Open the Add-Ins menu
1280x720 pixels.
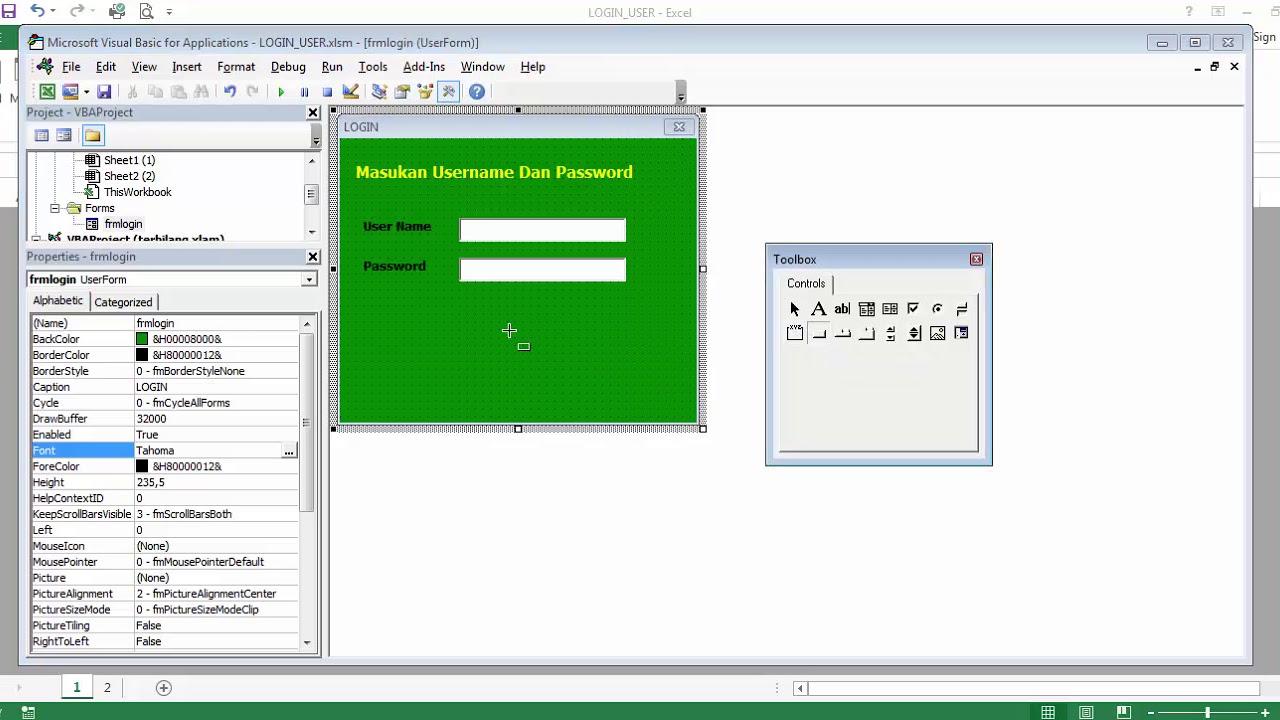[424, 67]
